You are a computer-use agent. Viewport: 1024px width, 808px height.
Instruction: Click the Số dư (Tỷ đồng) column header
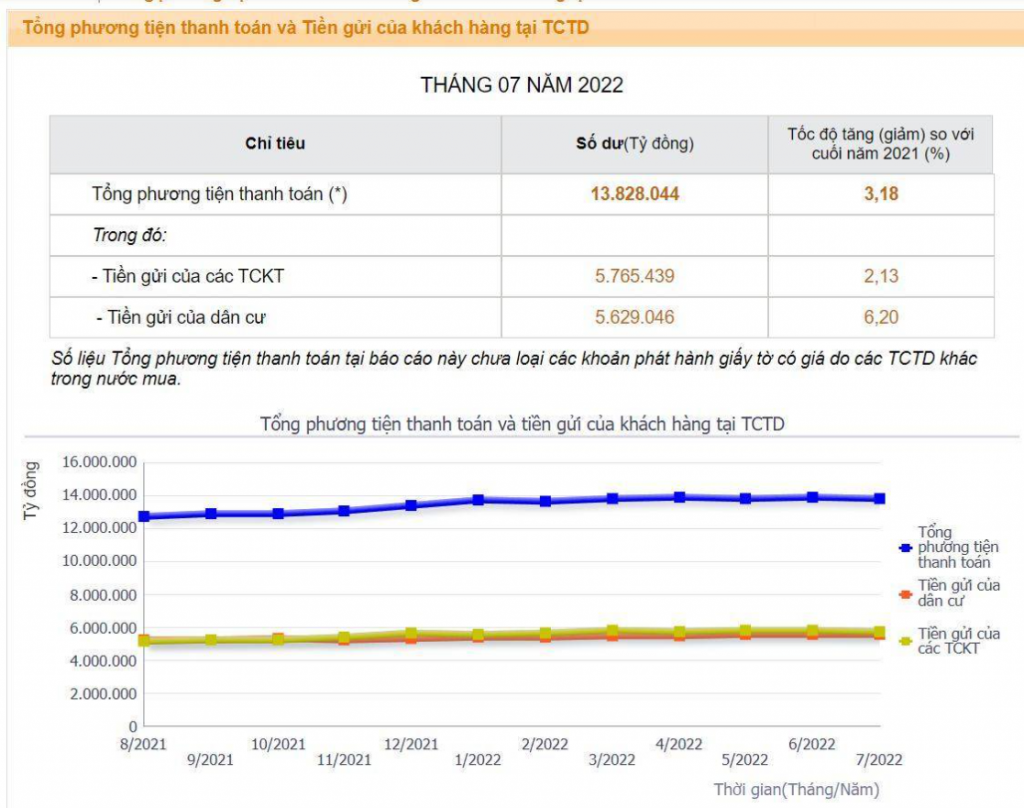(634, 144)
